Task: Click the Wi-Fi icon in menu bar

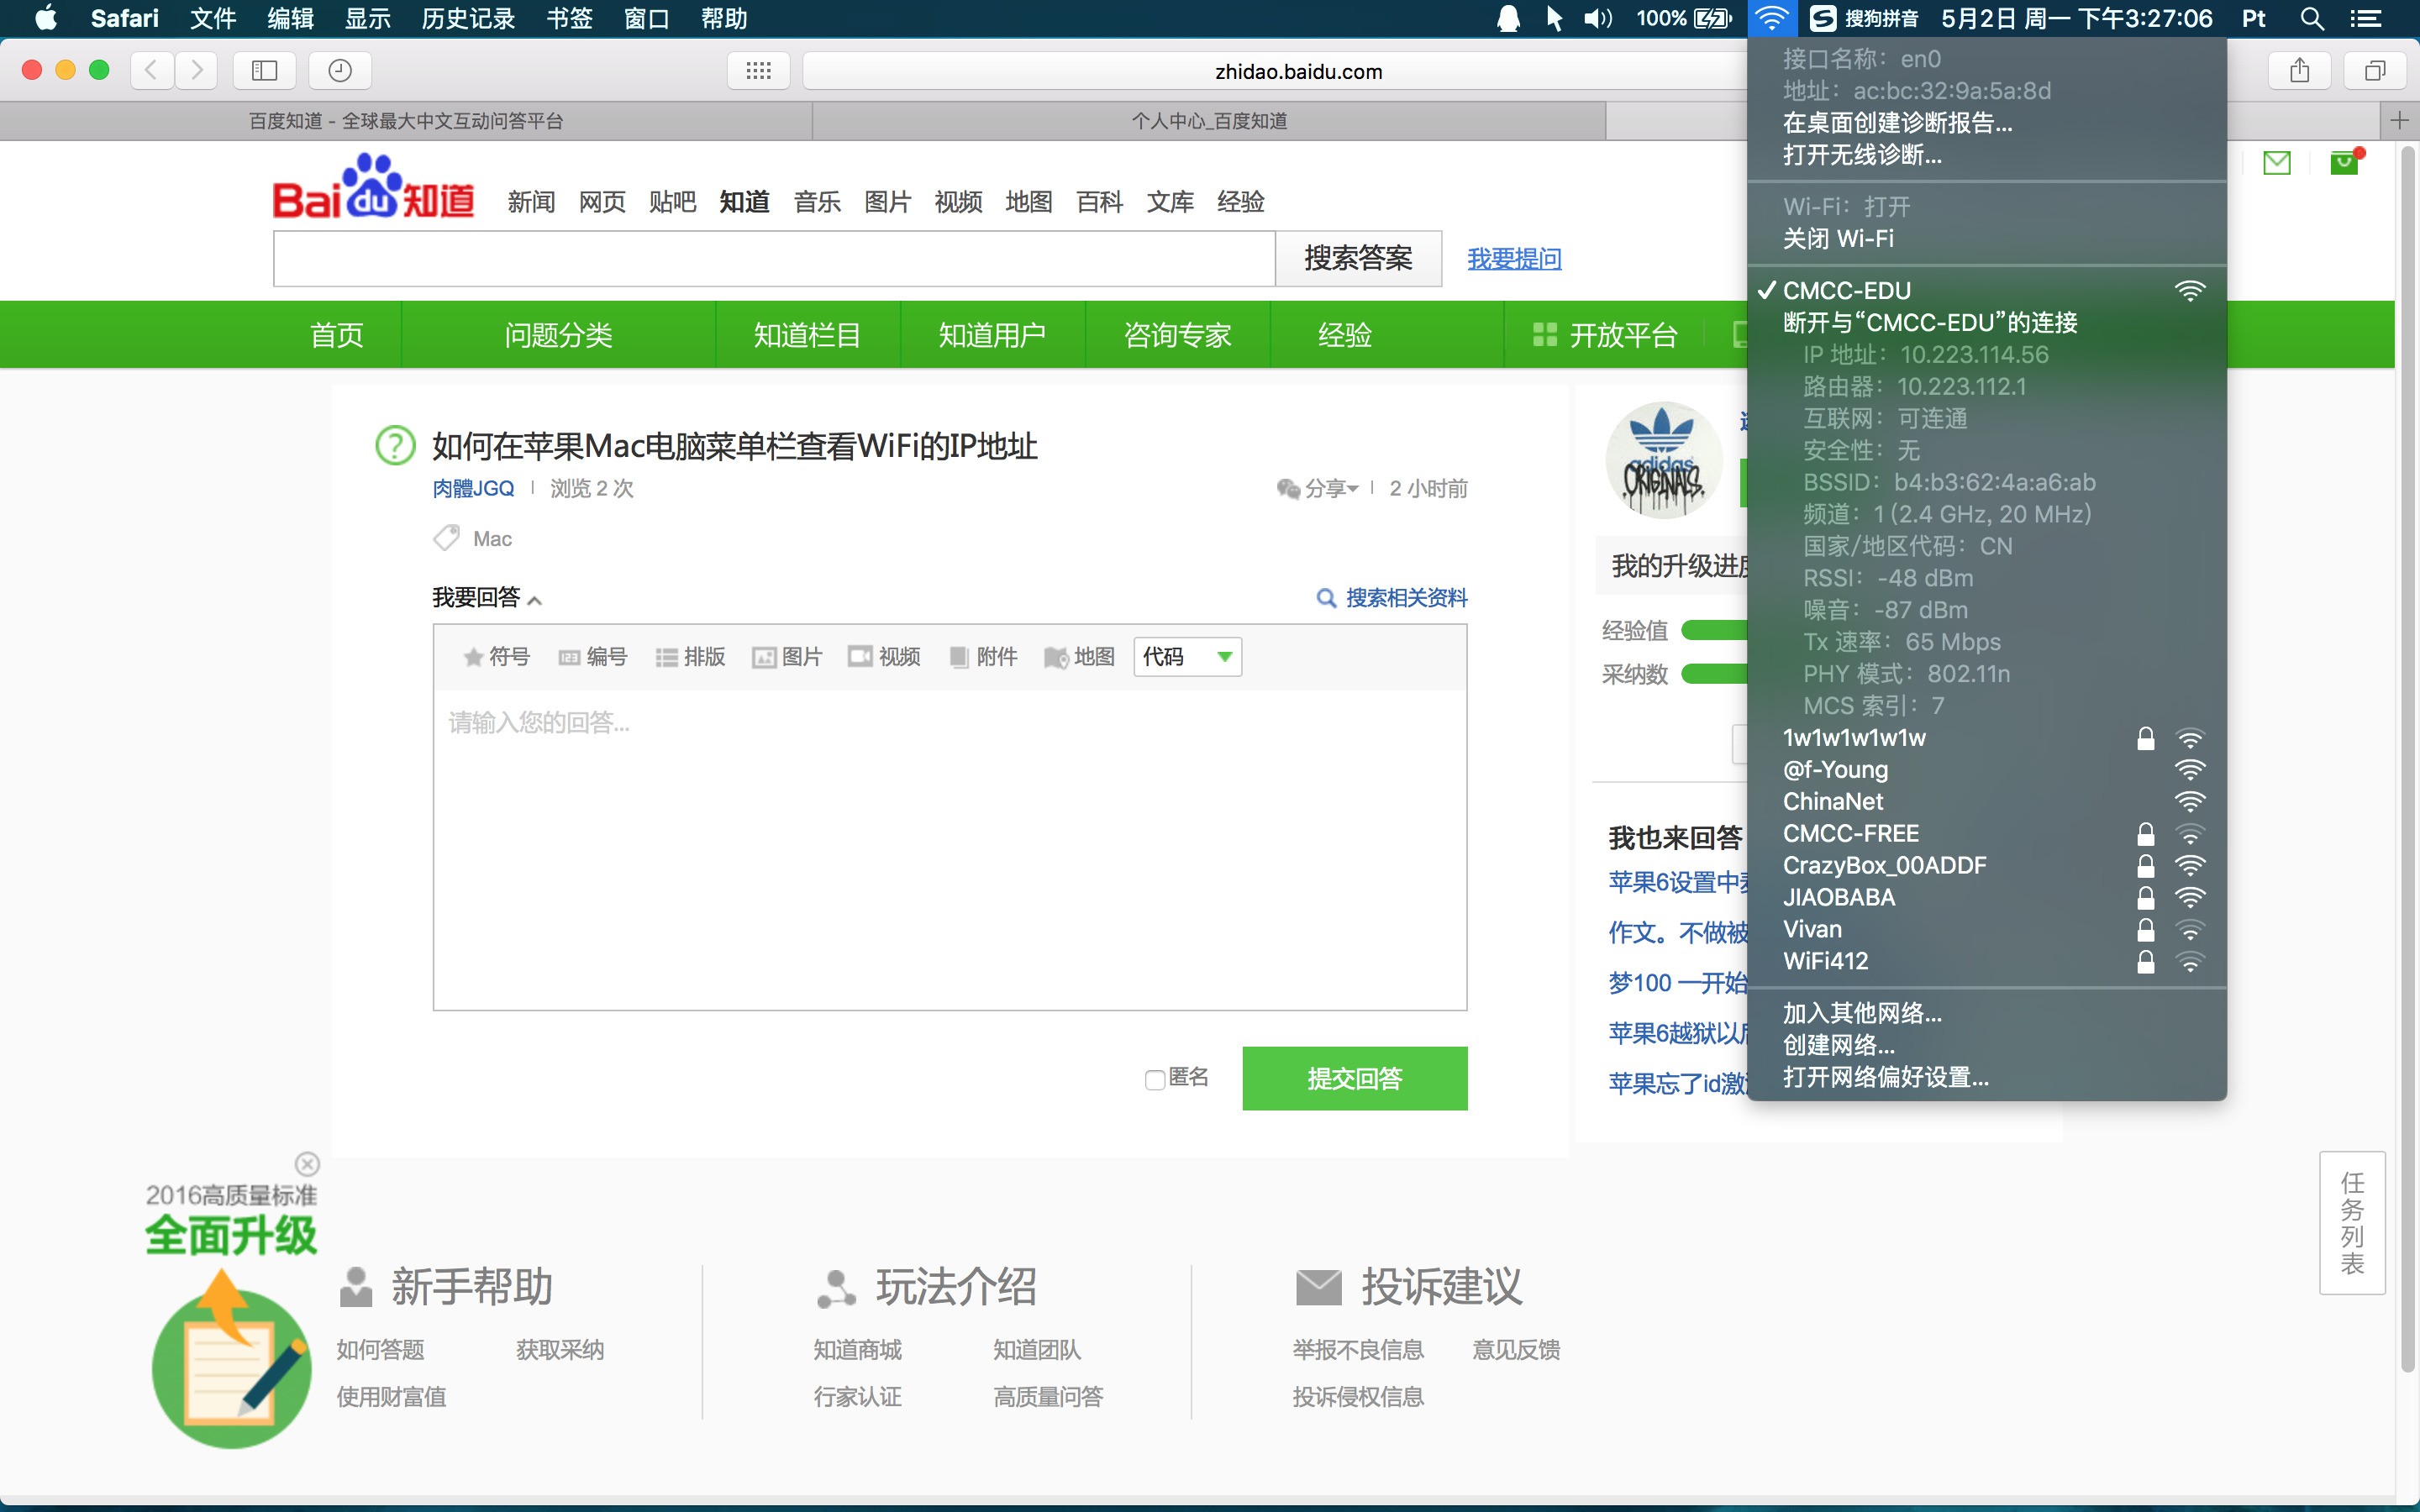Action: pos(1771,18)
